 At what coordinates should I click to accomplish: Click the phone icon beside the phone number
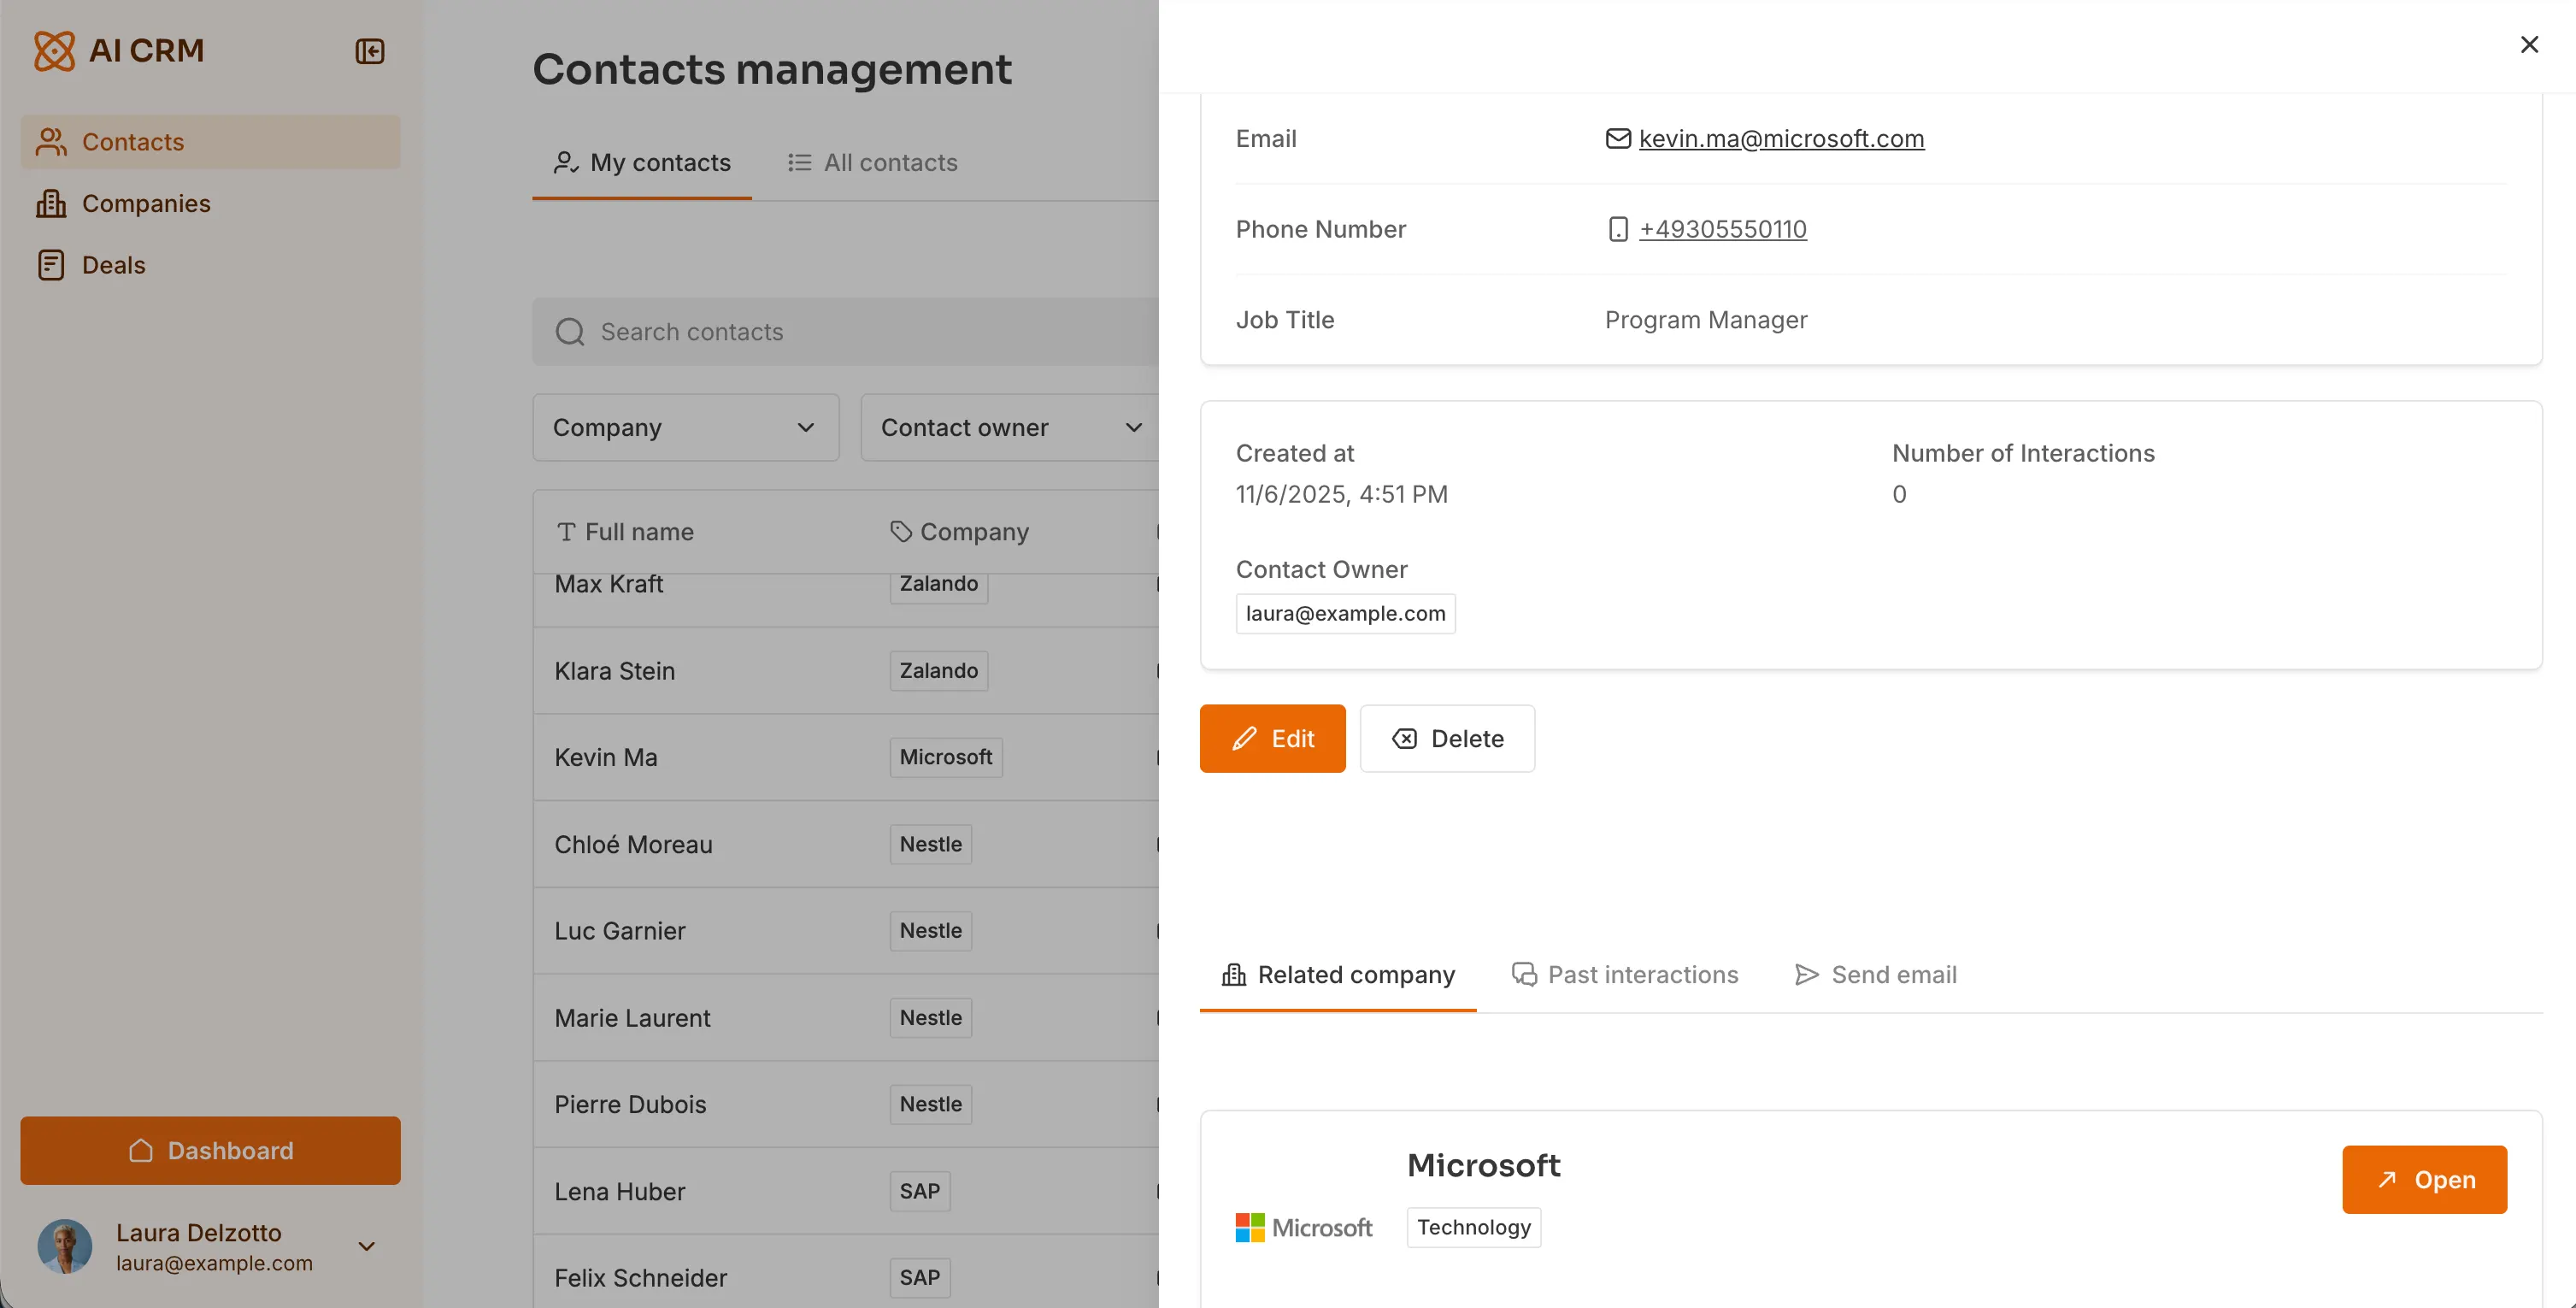1618,229
